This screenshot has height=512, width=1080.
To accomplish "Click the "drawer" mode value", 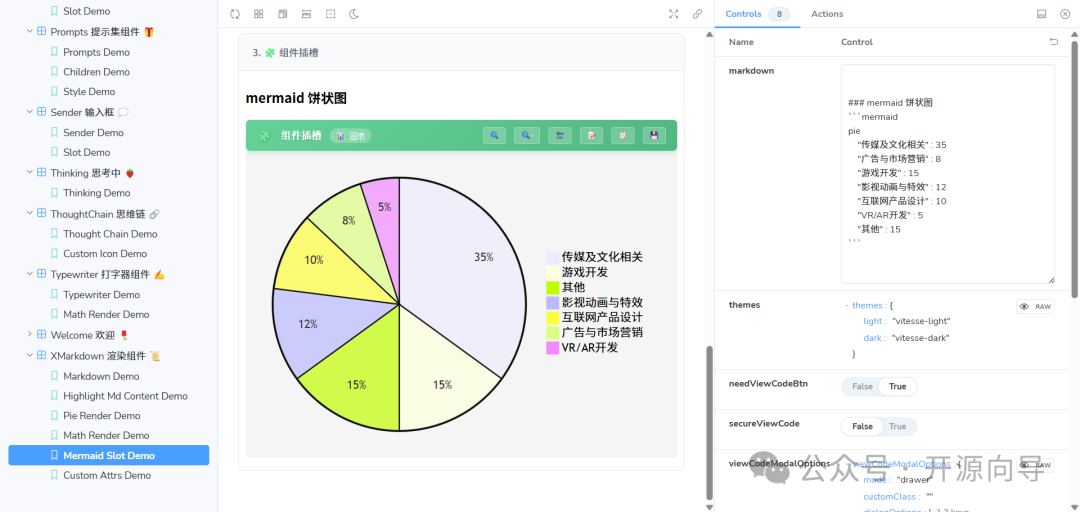I will pyautogui.click(x=914, y=480).
